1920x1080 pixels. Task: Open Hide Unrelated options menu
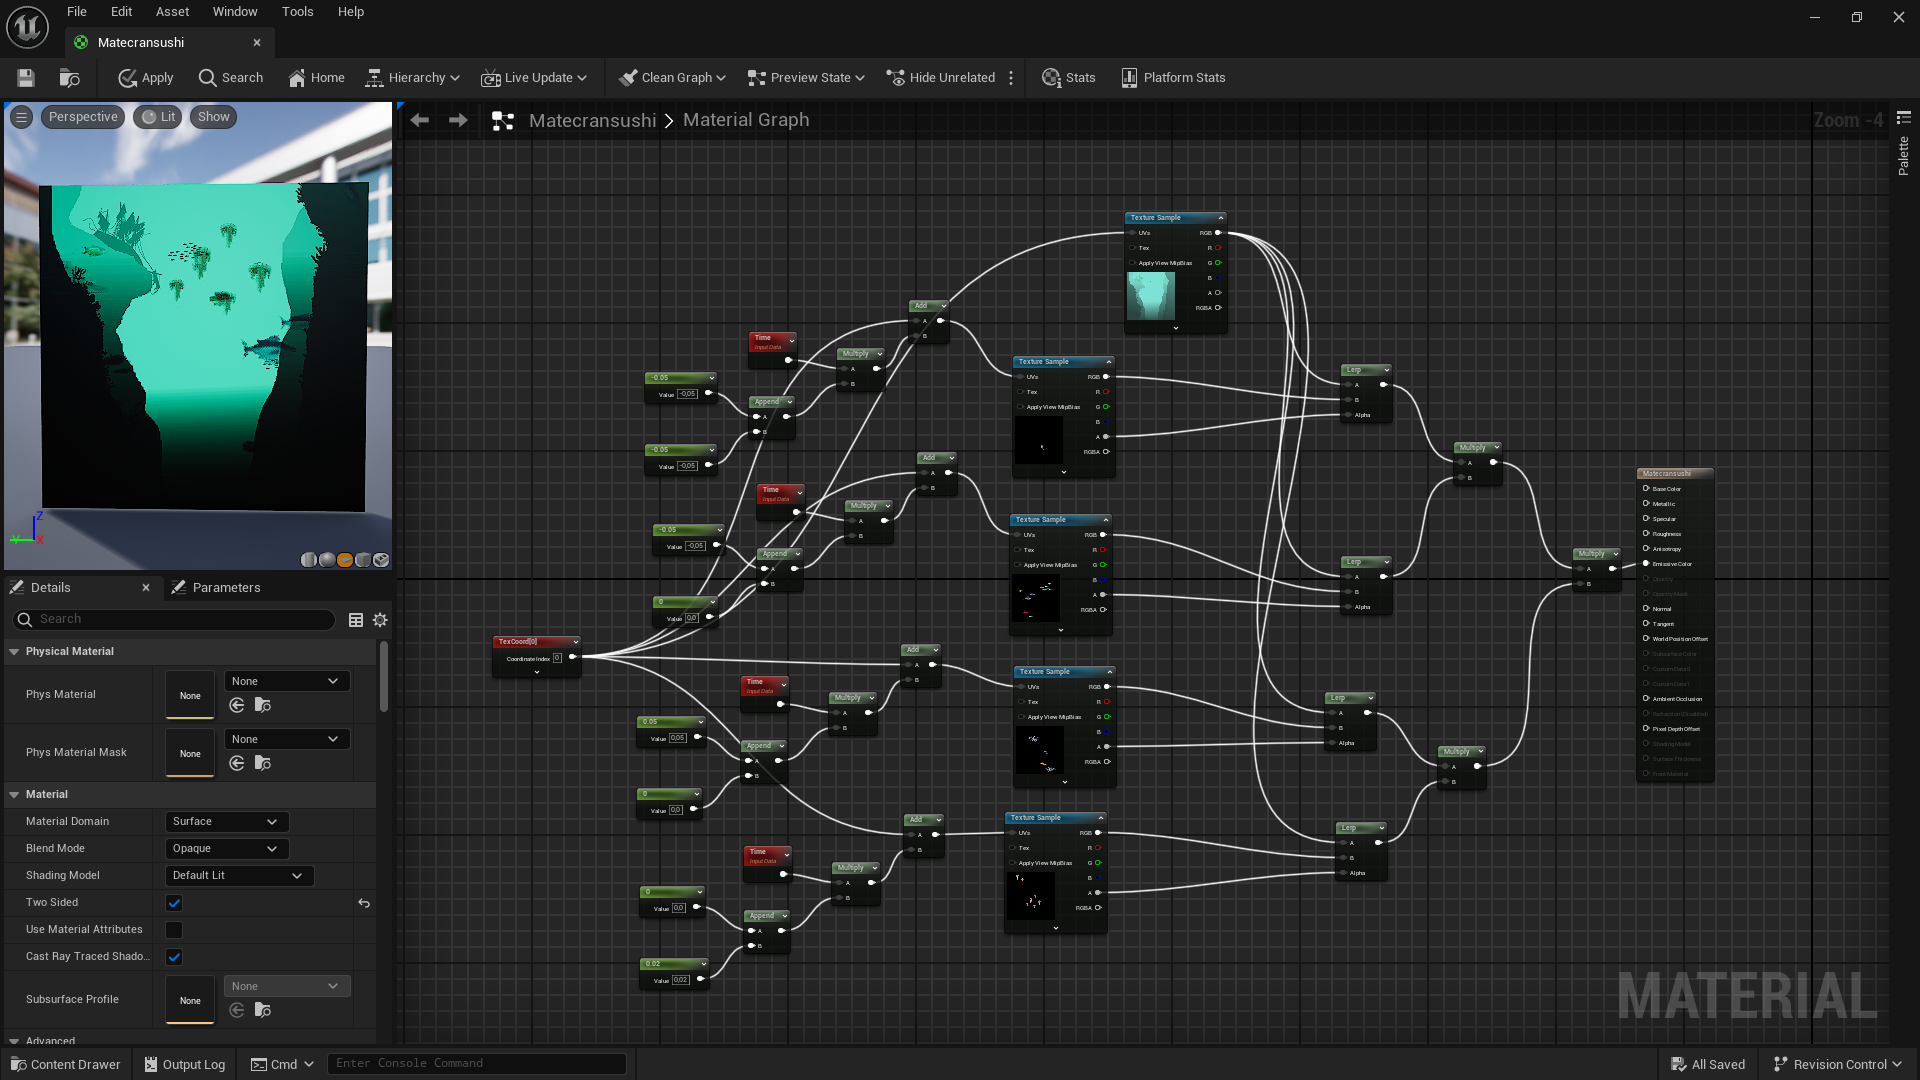pyautogui.click(x=1011, y=78)
